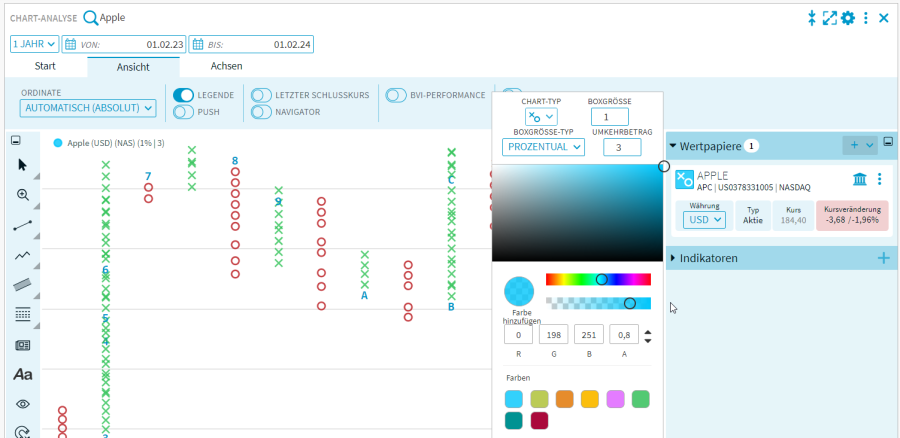Click the eye visibility tool in sidebar
900x438 pixels.
(23, 404)
